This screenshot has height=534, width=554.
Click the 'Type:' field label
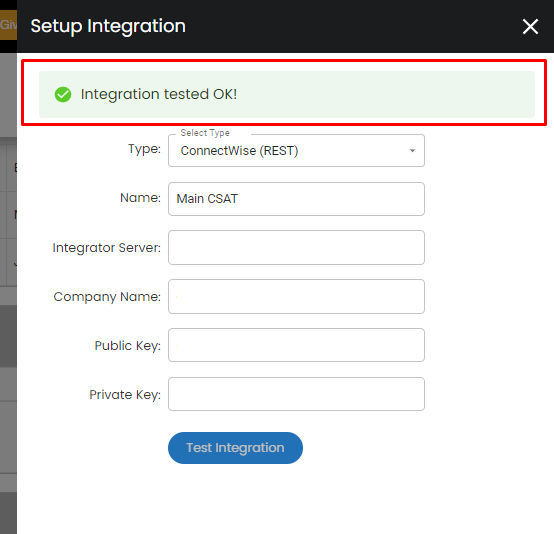[144, 149]
